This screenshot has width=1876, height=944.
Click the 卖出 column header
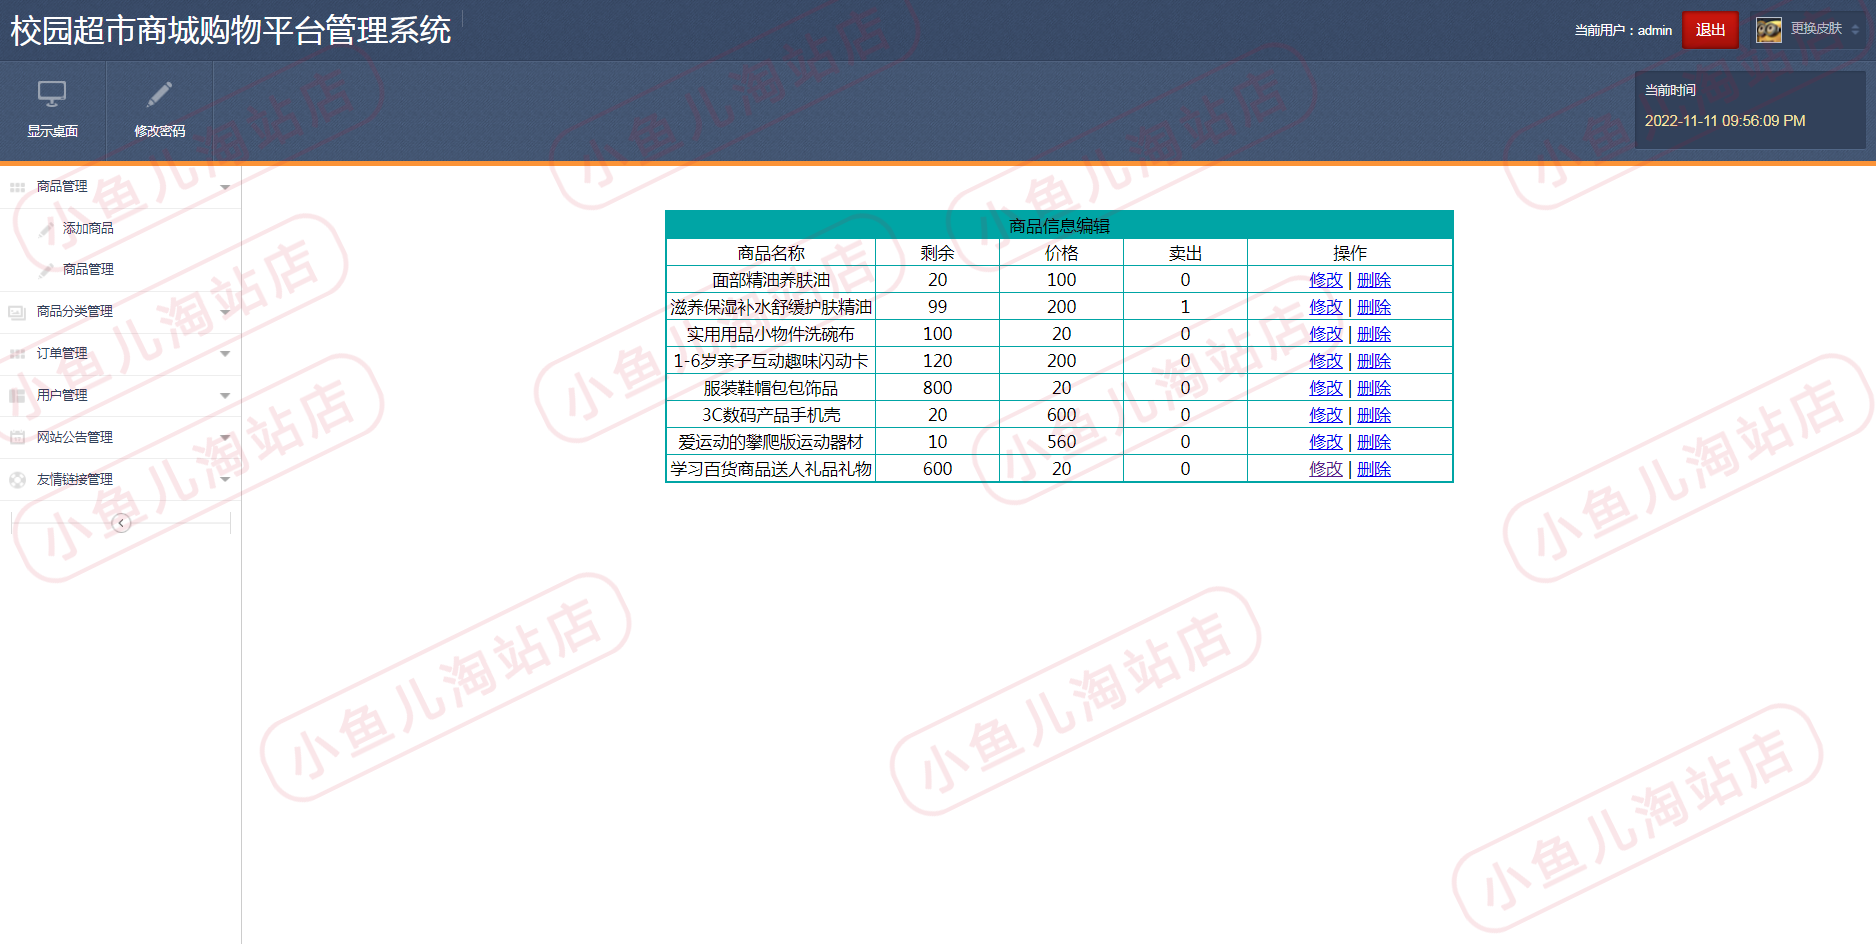point(1185,253)
